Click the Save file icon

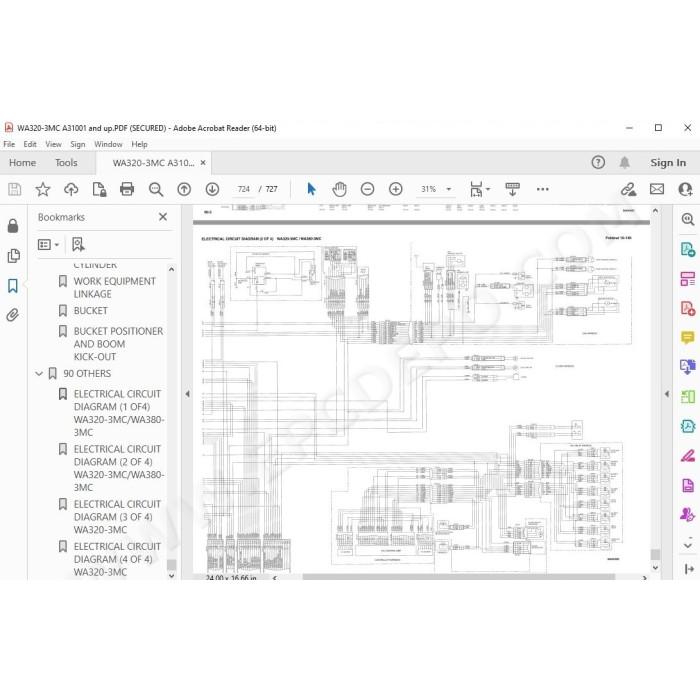point(14,189)
